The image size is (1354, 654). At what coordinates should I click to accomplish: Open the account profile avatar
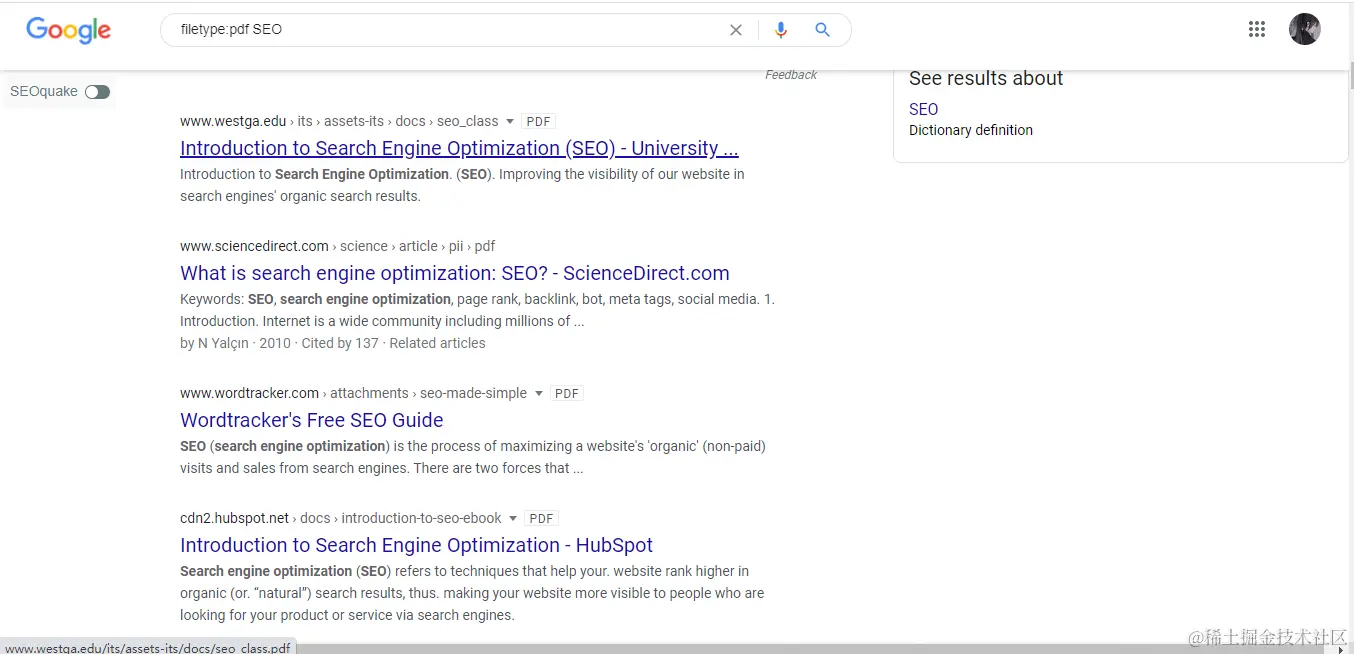(1305, 29)
